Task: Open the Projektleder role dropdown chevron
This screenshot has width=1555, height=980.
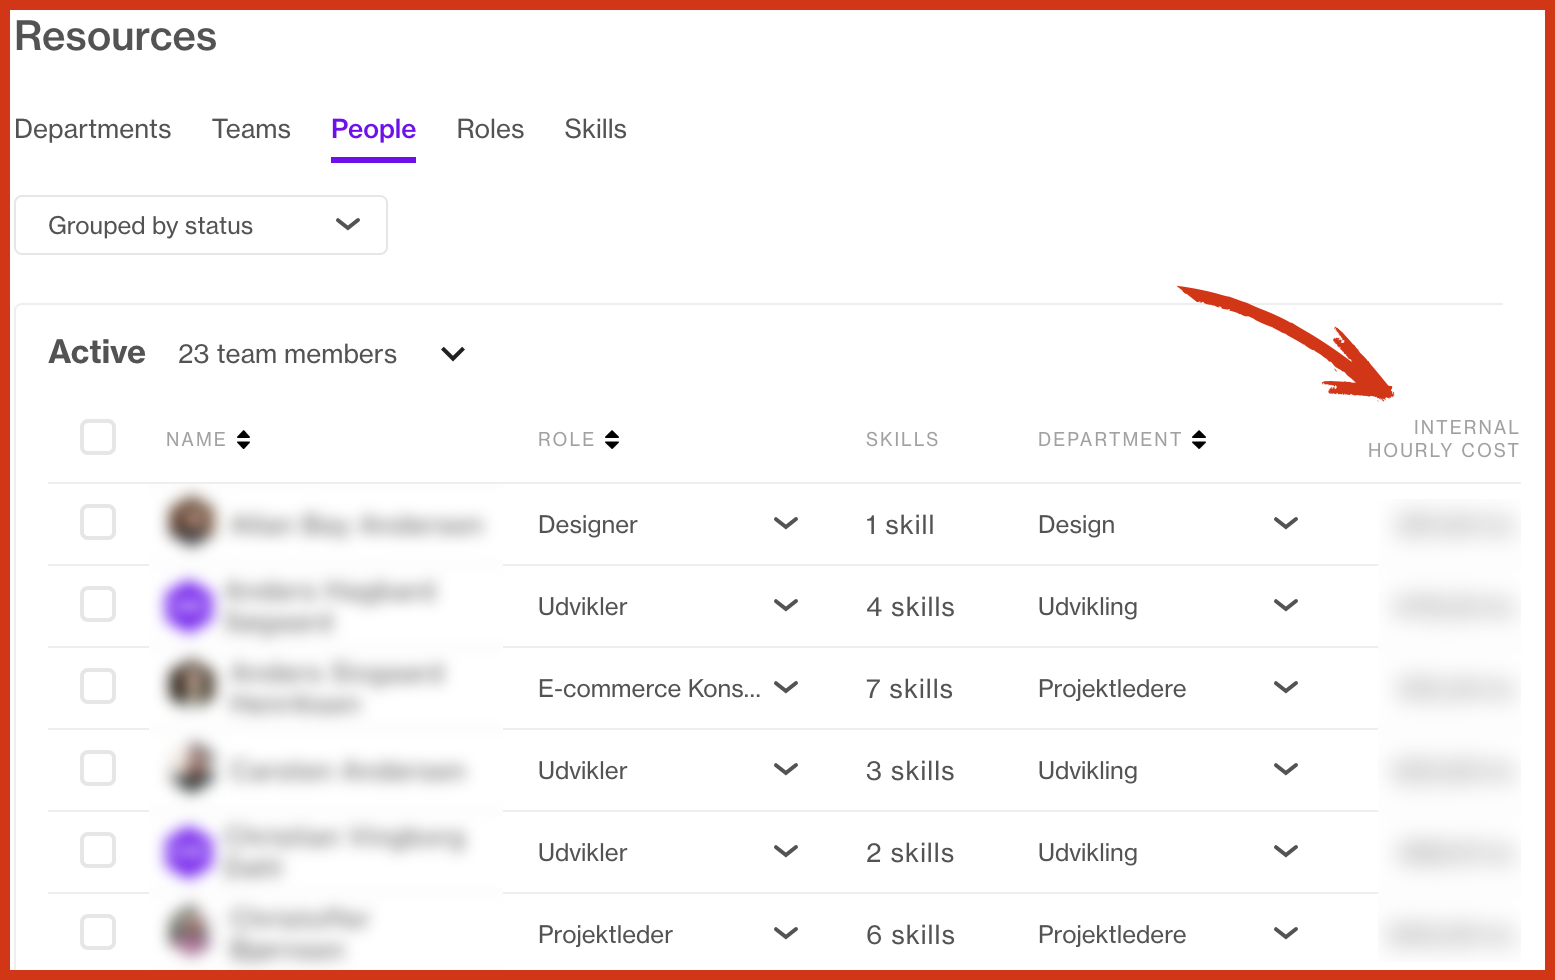Action: 786,934
